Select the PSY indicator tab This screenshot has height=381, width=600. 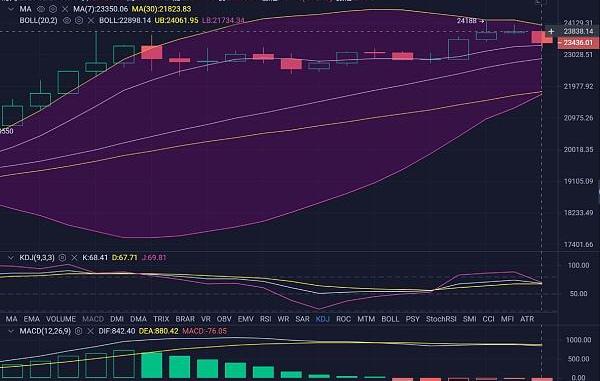tap(412, 319)
